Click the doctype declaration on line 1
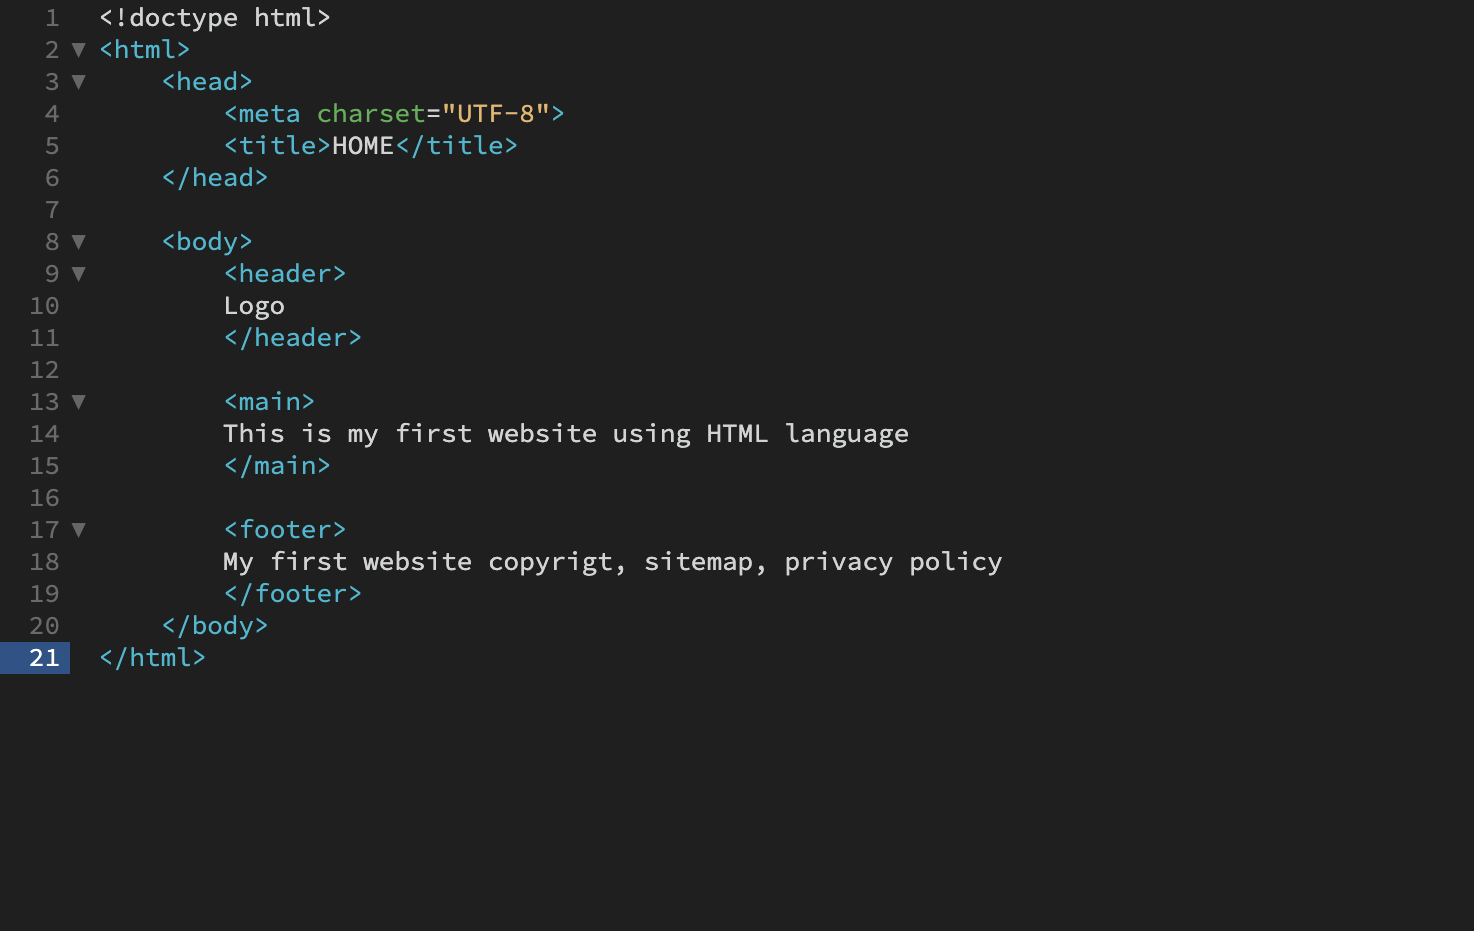1474x931 pixels. click(215, 18)
